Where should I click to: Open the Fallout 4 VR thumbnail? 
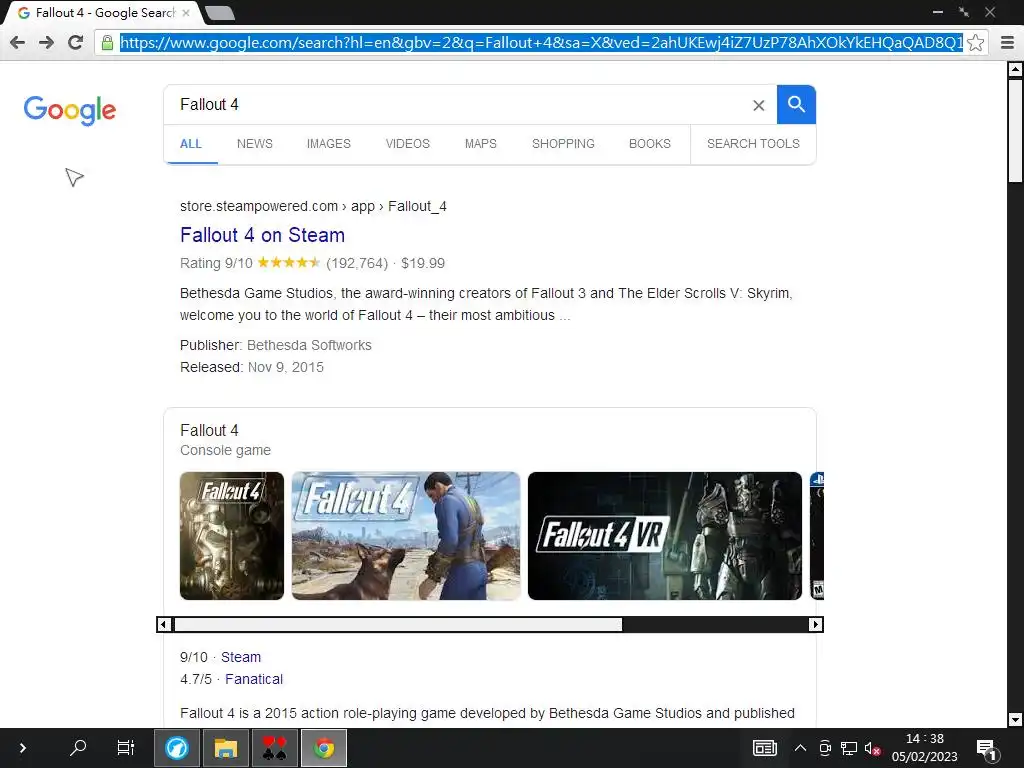pos(665,536)
